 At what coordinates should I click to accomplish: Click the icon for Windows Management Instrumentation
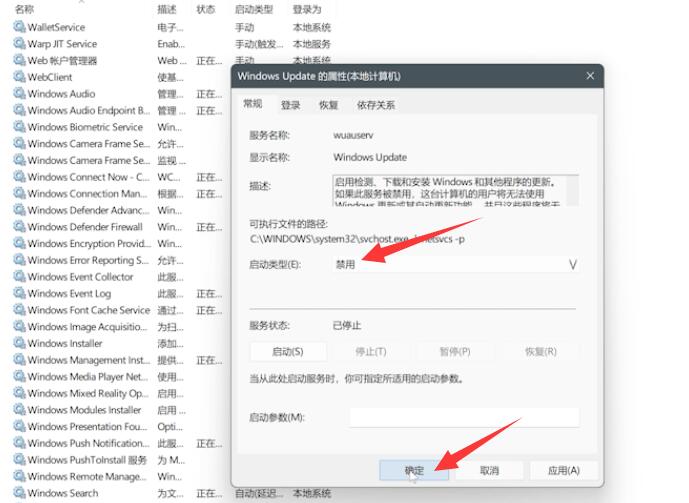[19, 360]
